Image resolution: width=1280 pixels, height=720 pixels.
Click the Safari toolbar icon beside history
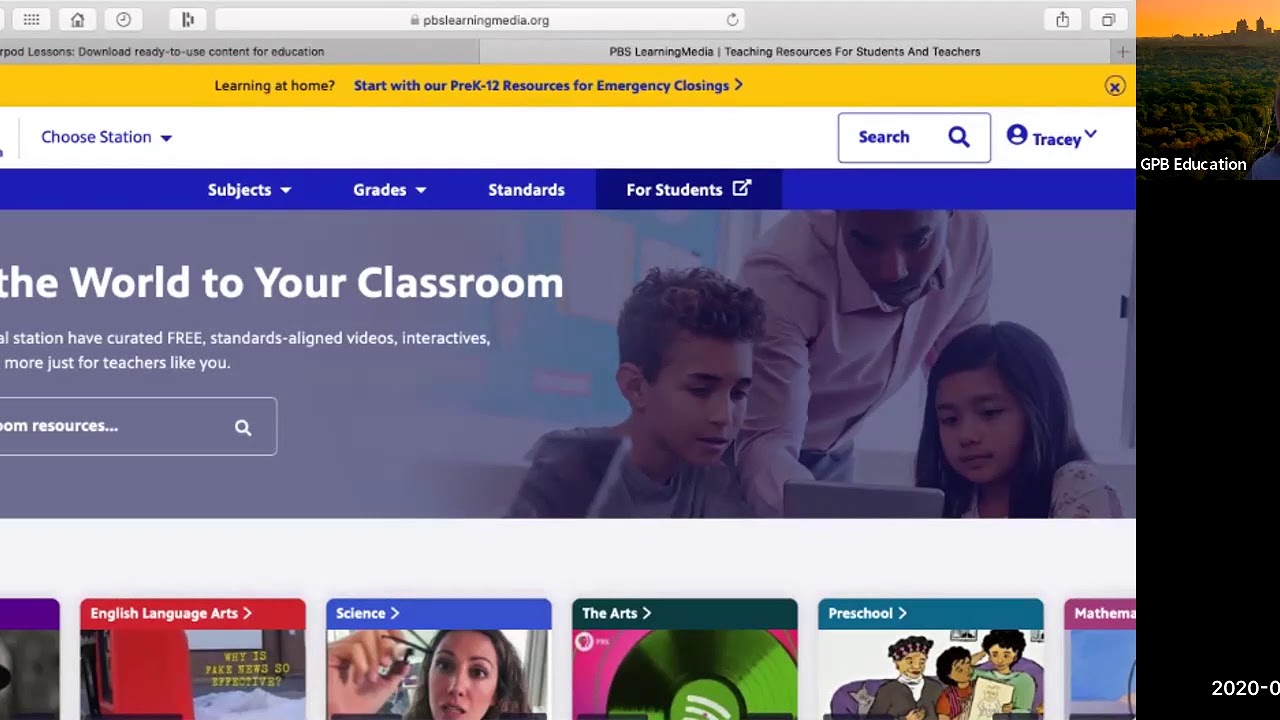pos(187,20)
